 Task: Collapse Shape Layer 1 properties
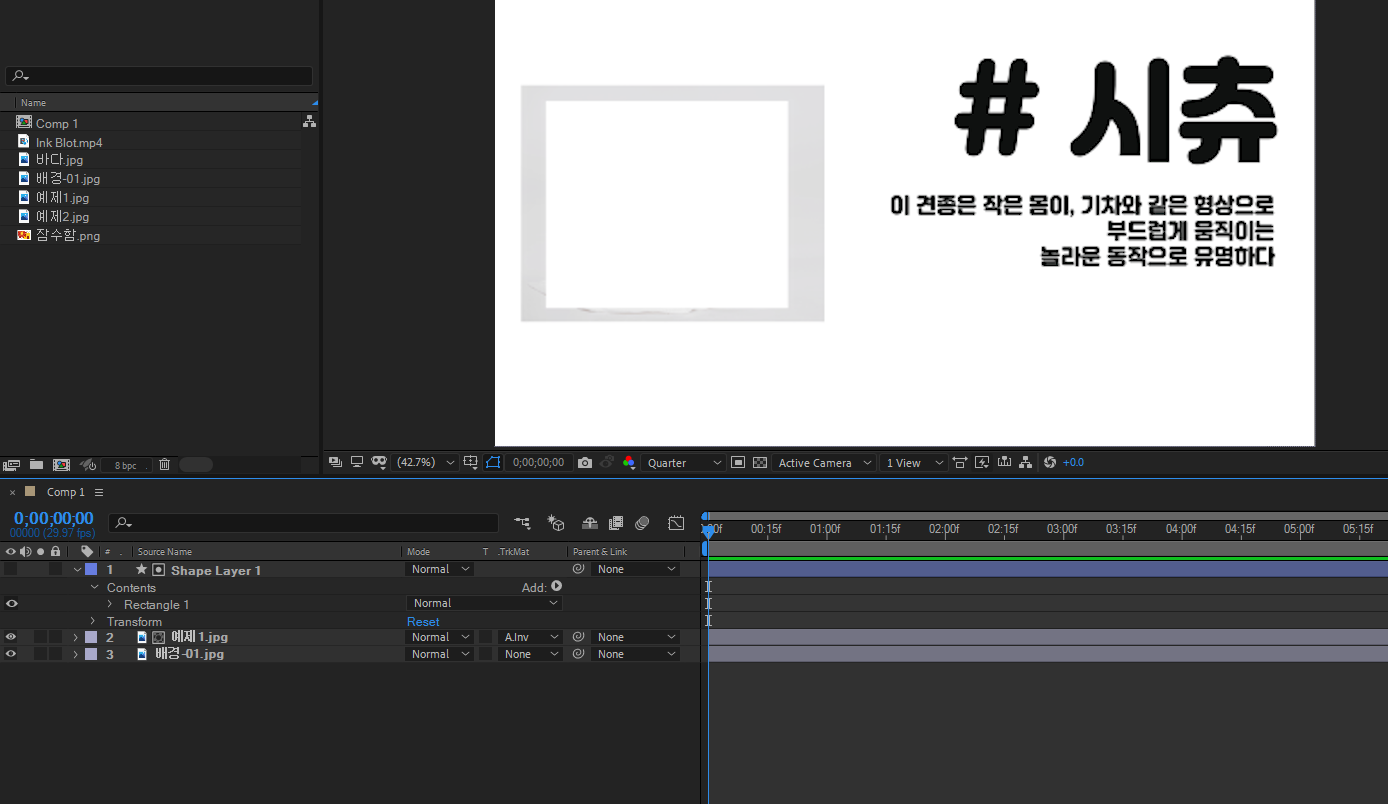[x=77, y=570]
